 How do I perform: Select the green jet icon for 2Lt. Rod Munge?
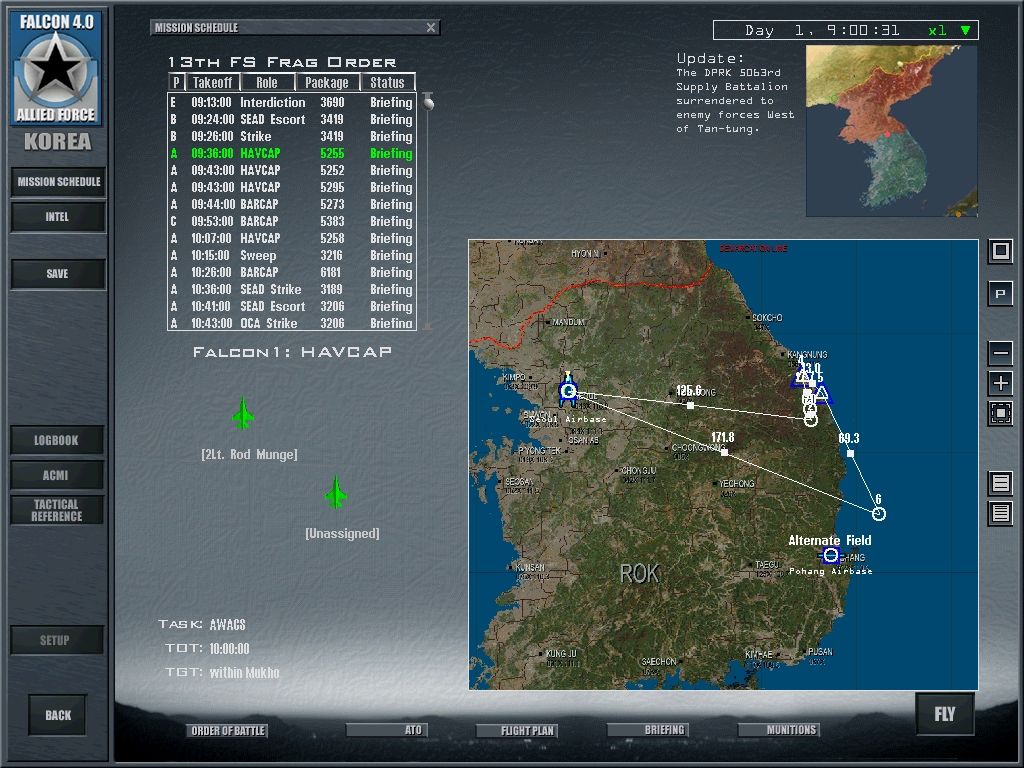(243, 413)
